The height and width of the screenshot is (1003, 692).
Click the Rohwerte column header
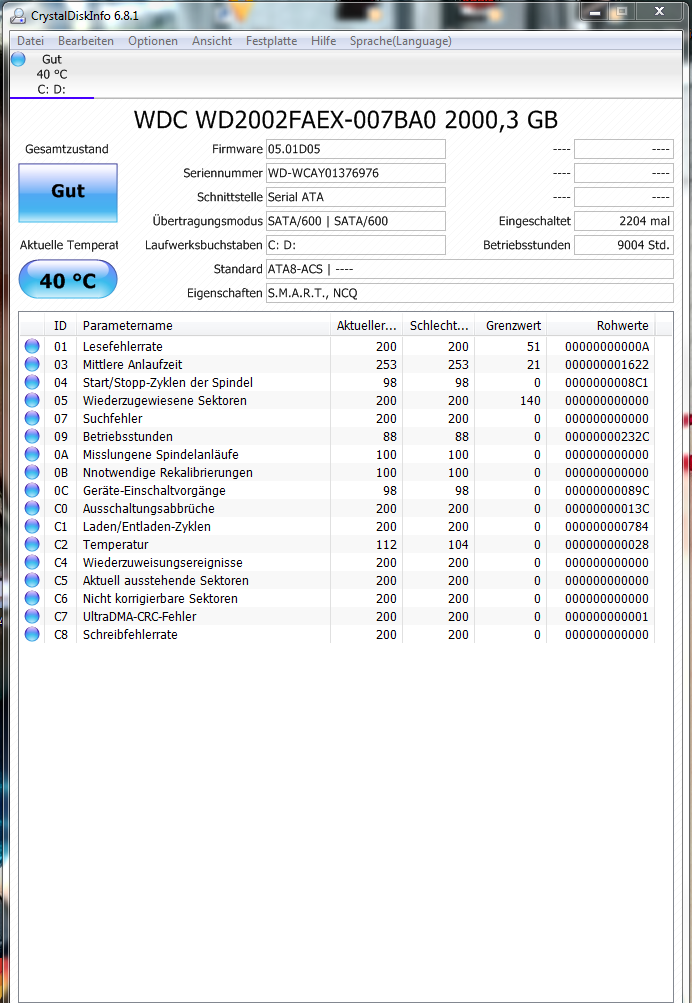point(601,326)
